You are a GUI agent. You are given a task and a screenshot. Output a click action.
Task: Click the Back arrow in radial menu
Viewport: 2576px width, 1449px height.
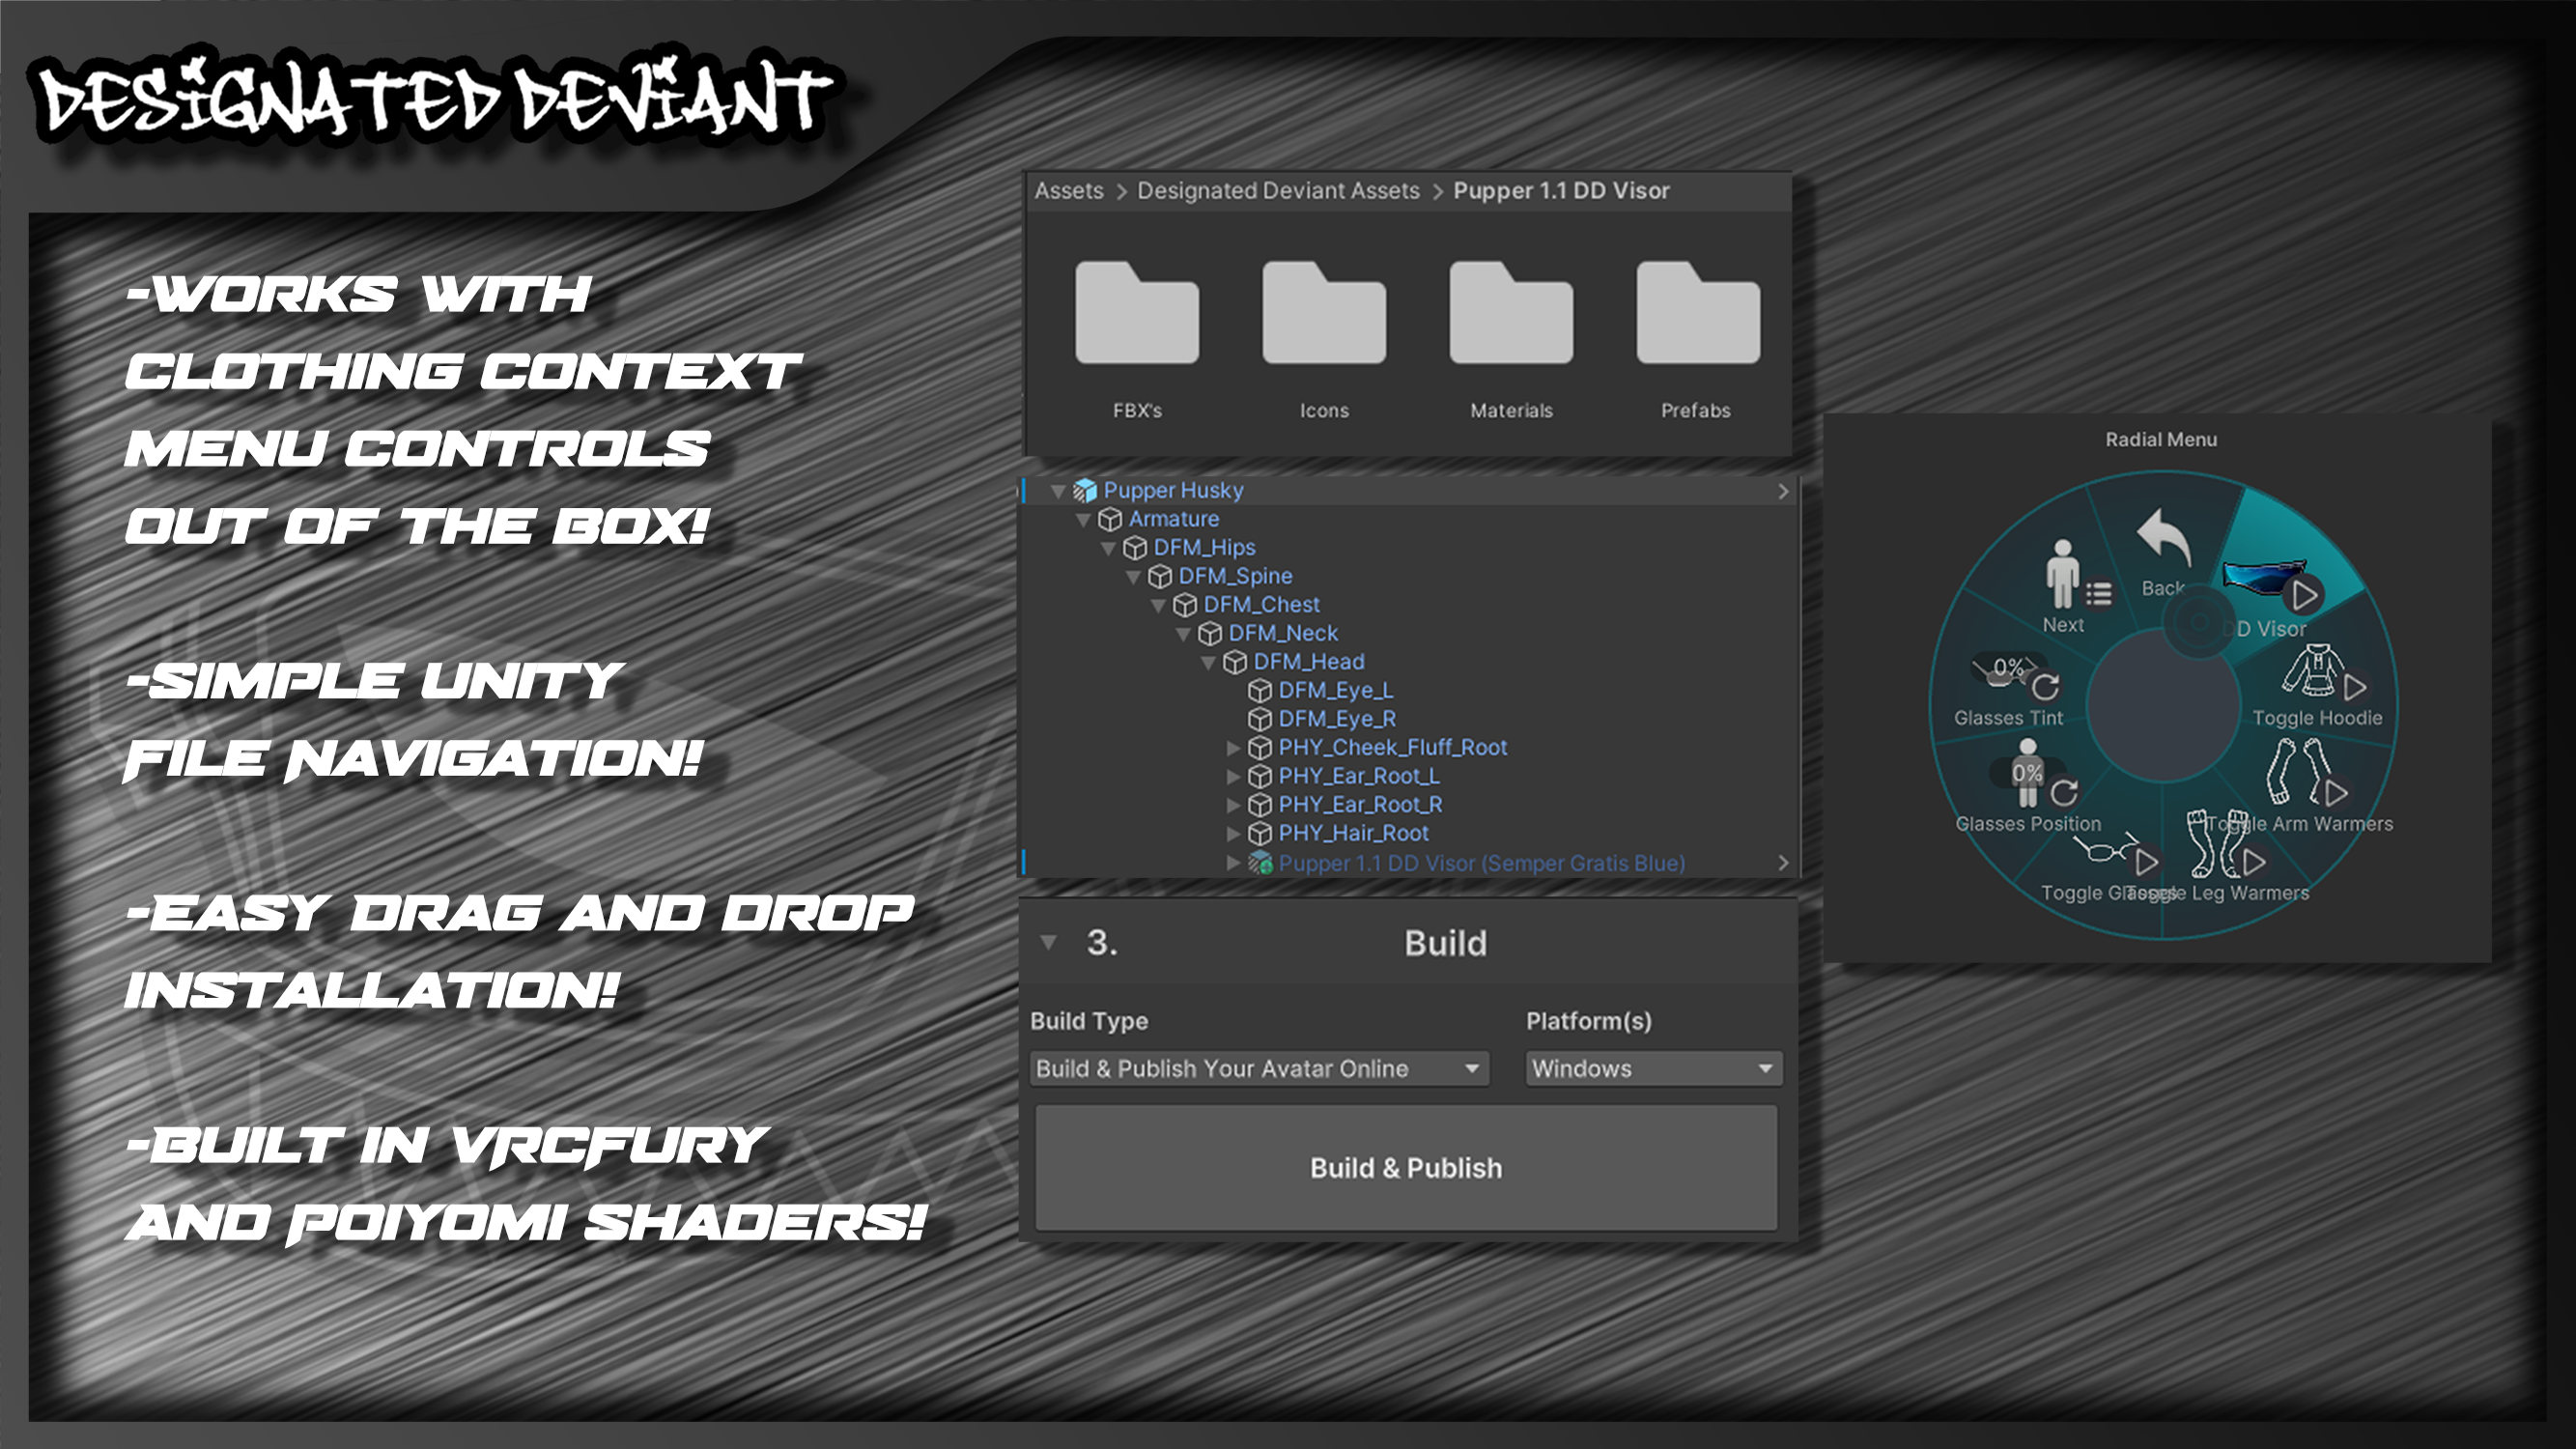click(2164, 538)
